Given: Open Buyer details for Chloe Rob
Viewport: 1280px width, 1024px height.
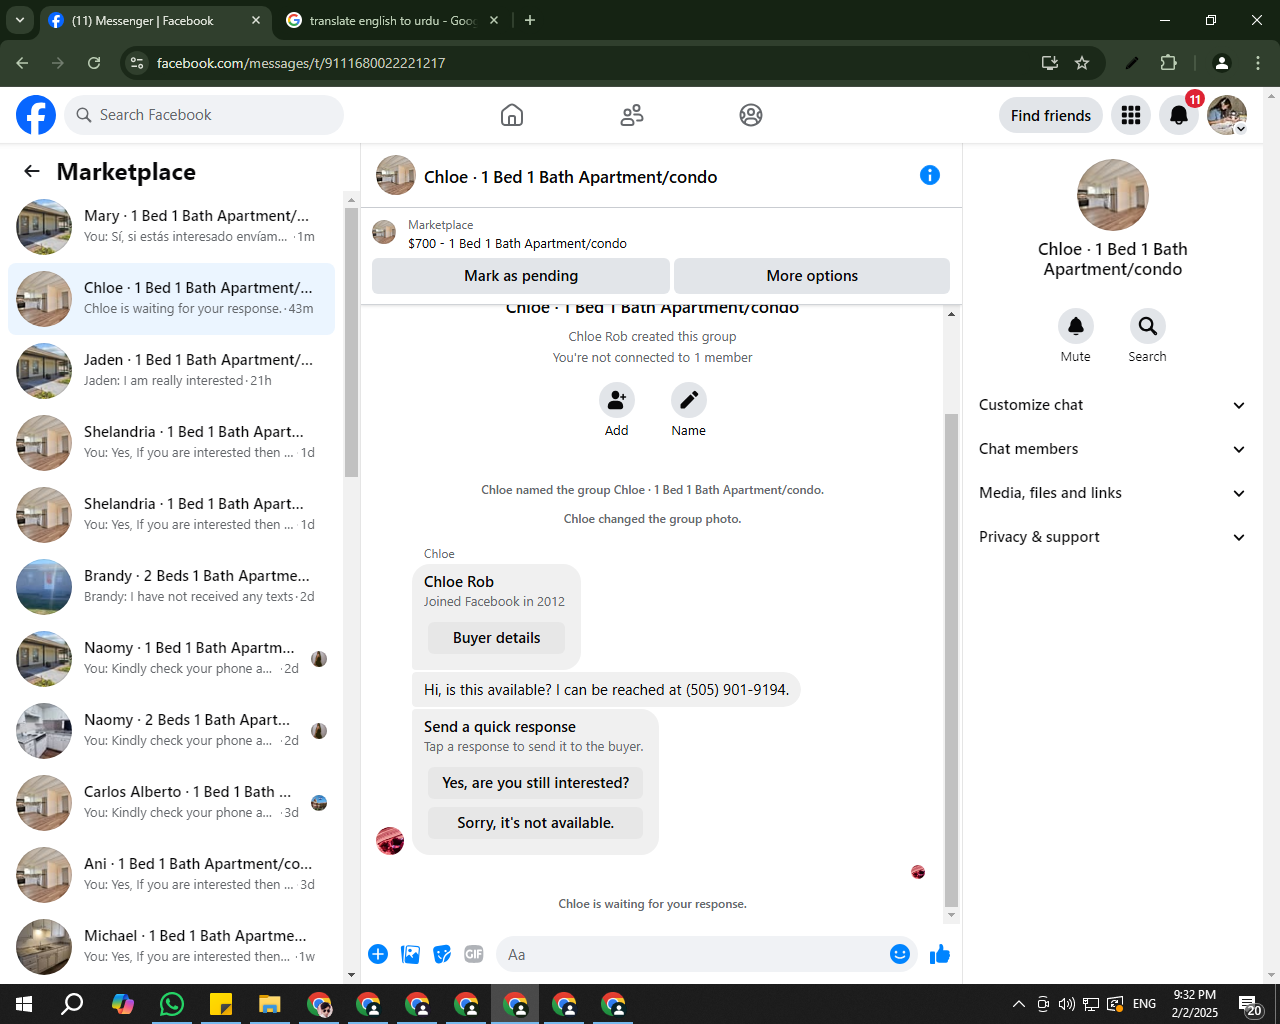Looking at the screenshot, I should [496, 638].
